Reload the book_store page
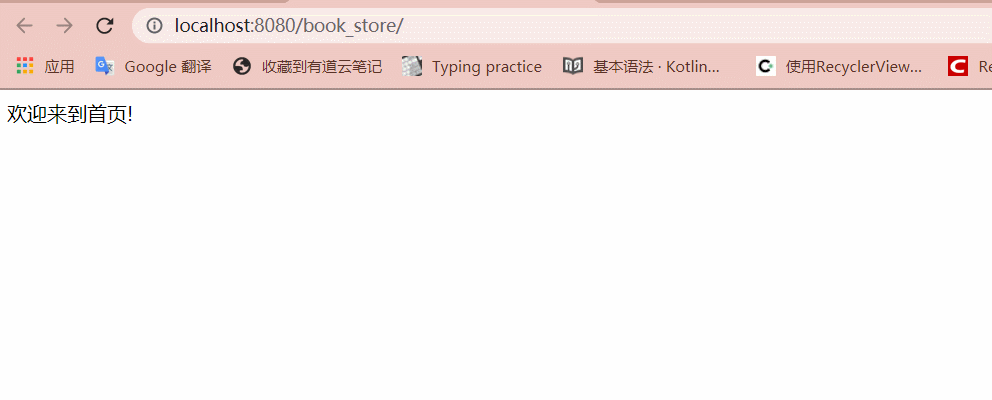This screenshot has height=400, width=992. pyautogui.click(x=104, y=25)
